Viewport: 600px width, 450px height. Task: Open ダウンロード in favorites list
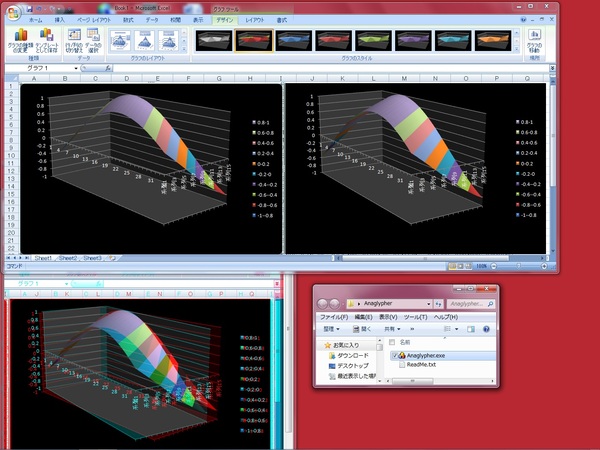[x=352, y=355]
